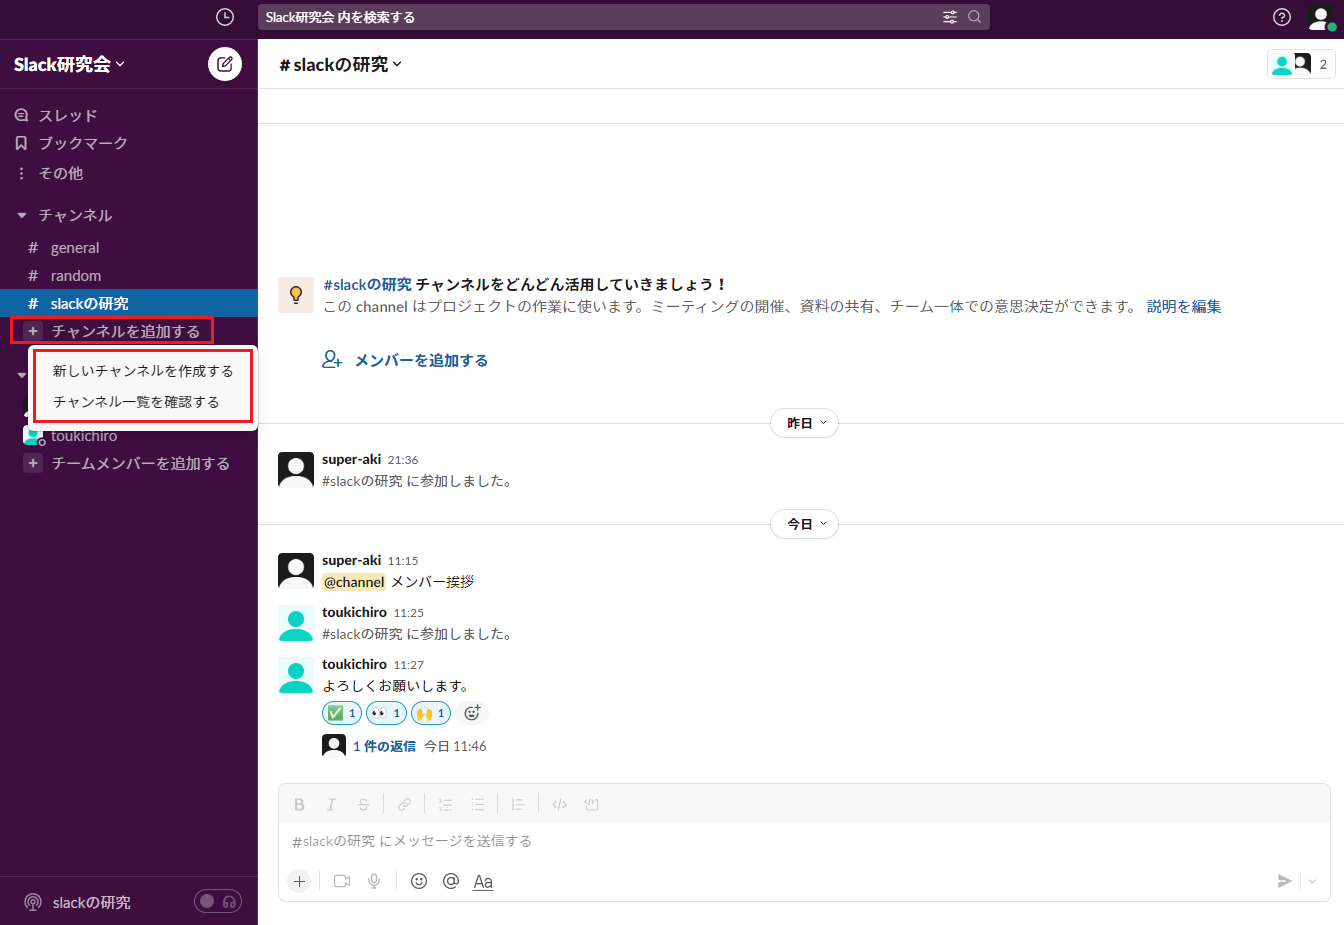Click the compose new message icon
This screenshot has height=925, width=1344.
coord(225,64)
